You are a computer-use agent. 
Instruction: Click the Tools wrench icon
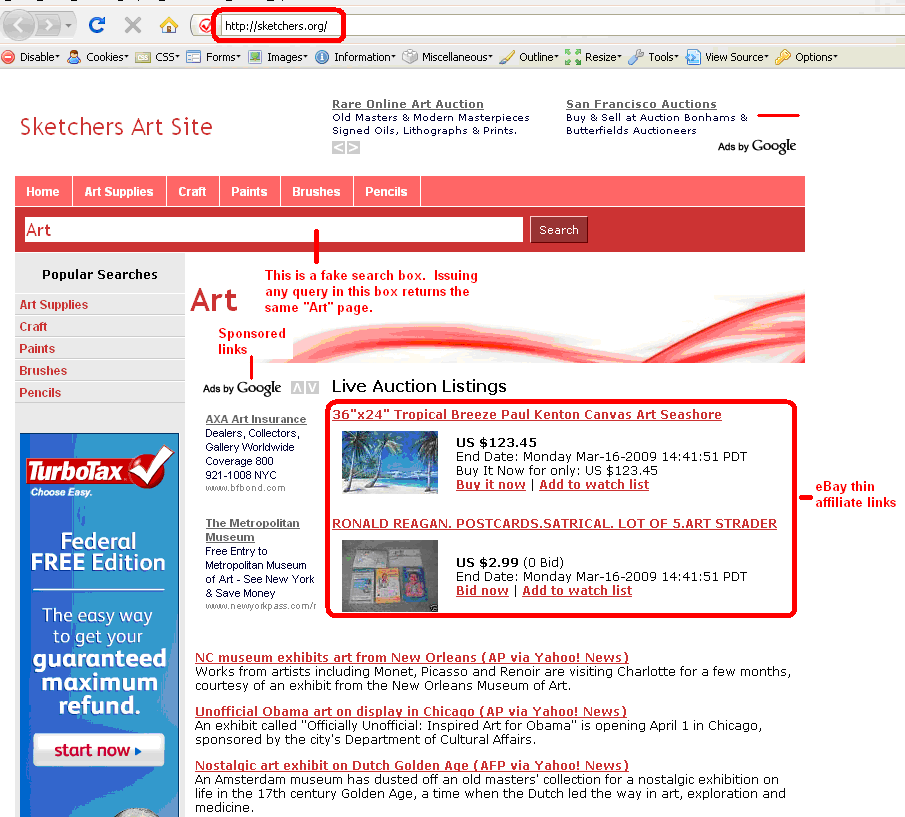[x=635, y=57]
